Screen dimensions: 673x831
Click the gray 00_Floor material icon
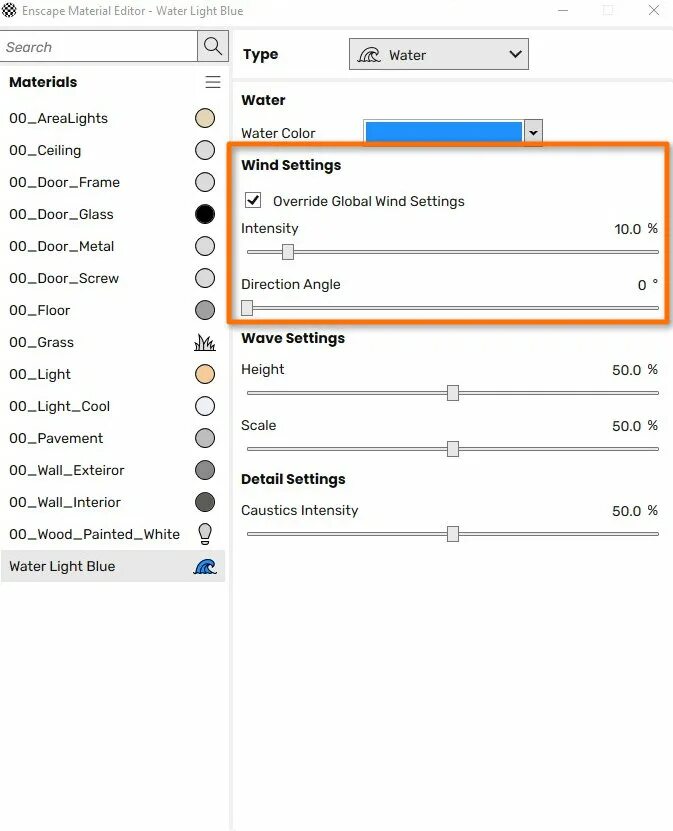[205, 310]
